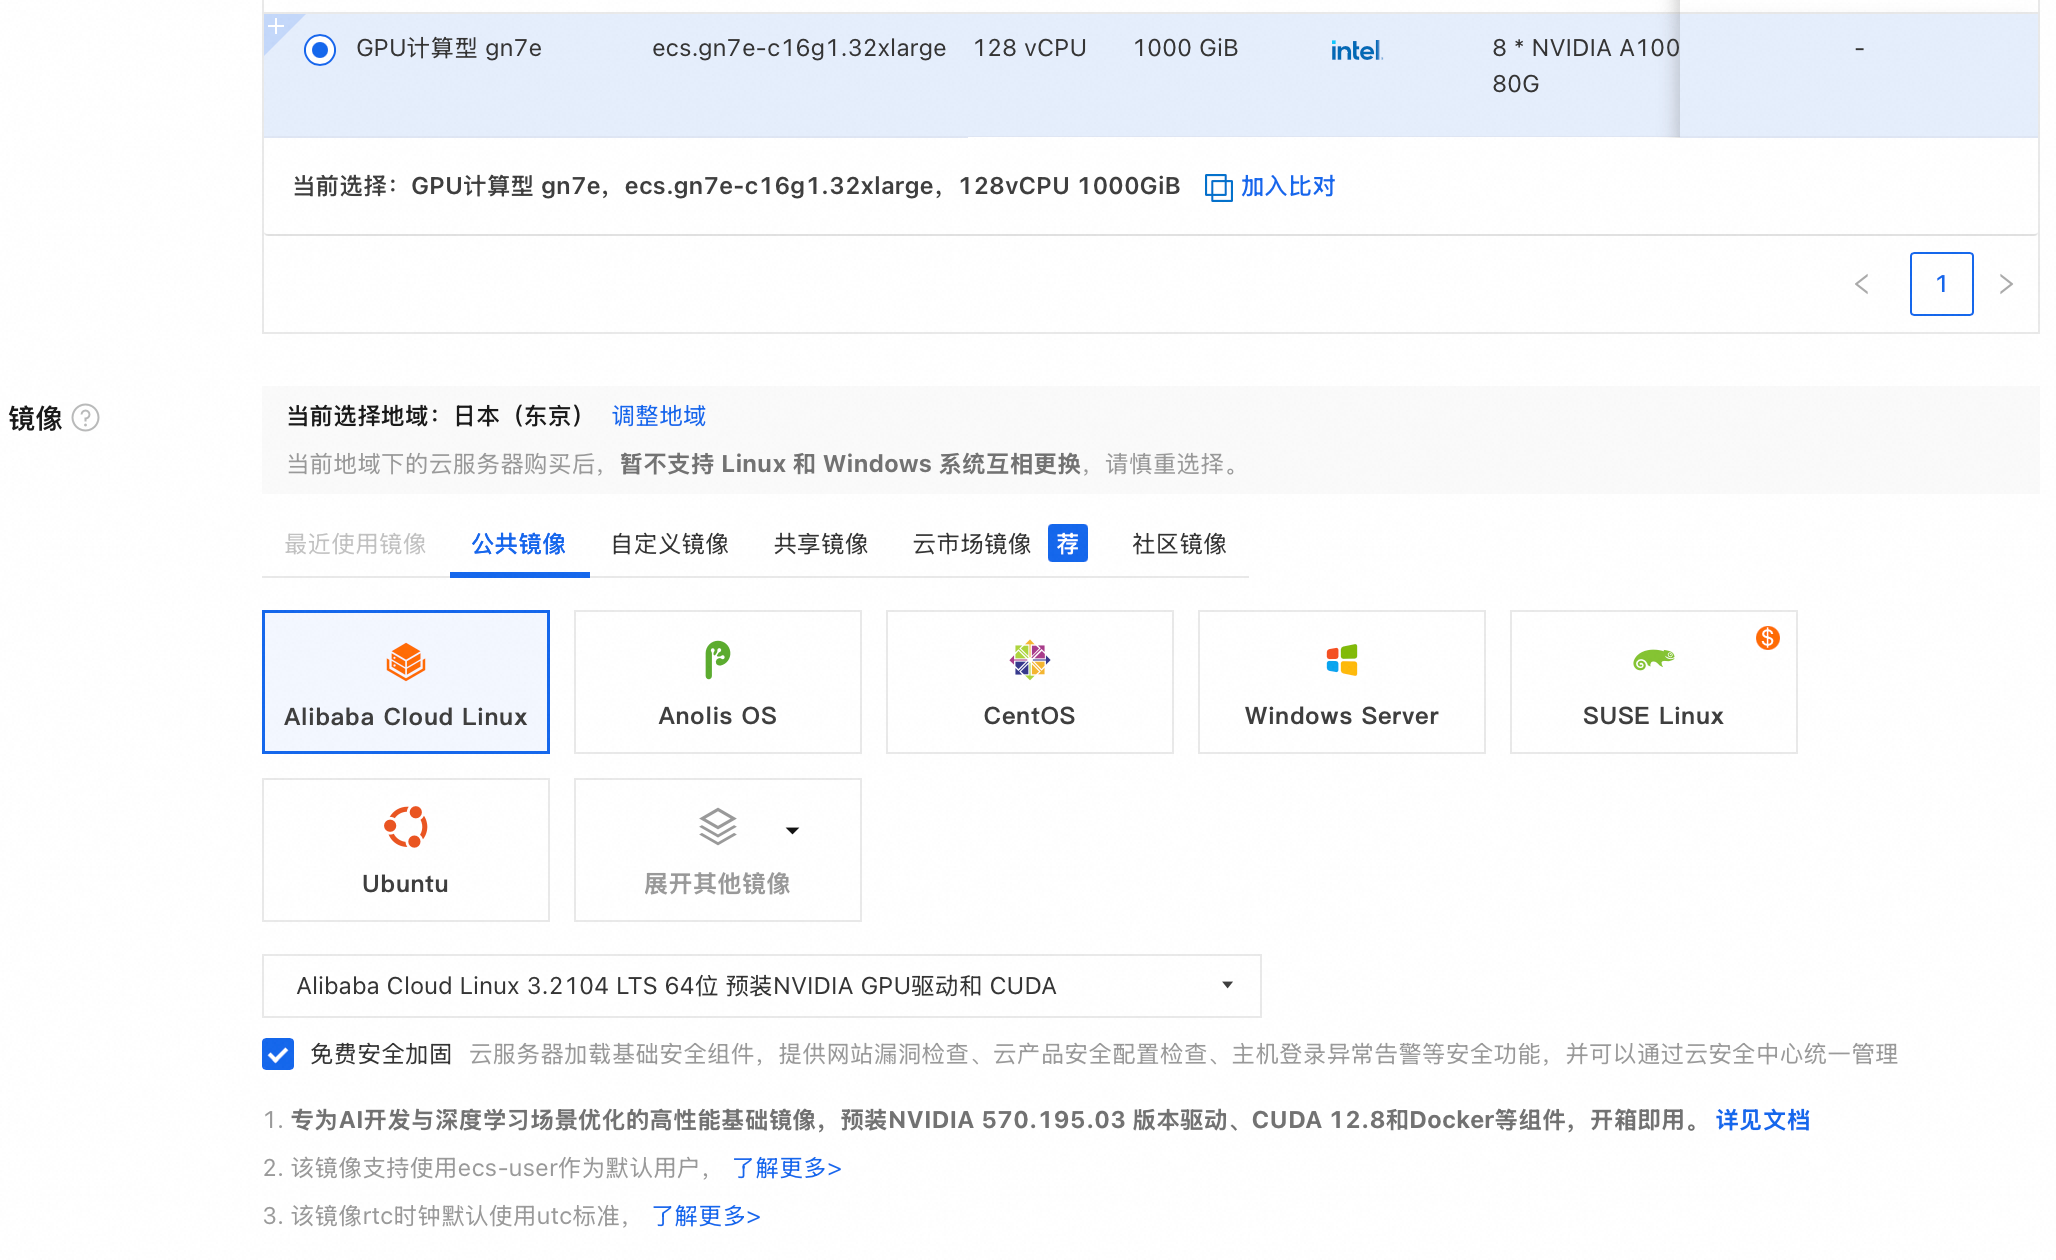The width and height of the screenshot is (2056, 1260).
Task: Switch to 社区镜像 tab
Action: coord(1180,544)
